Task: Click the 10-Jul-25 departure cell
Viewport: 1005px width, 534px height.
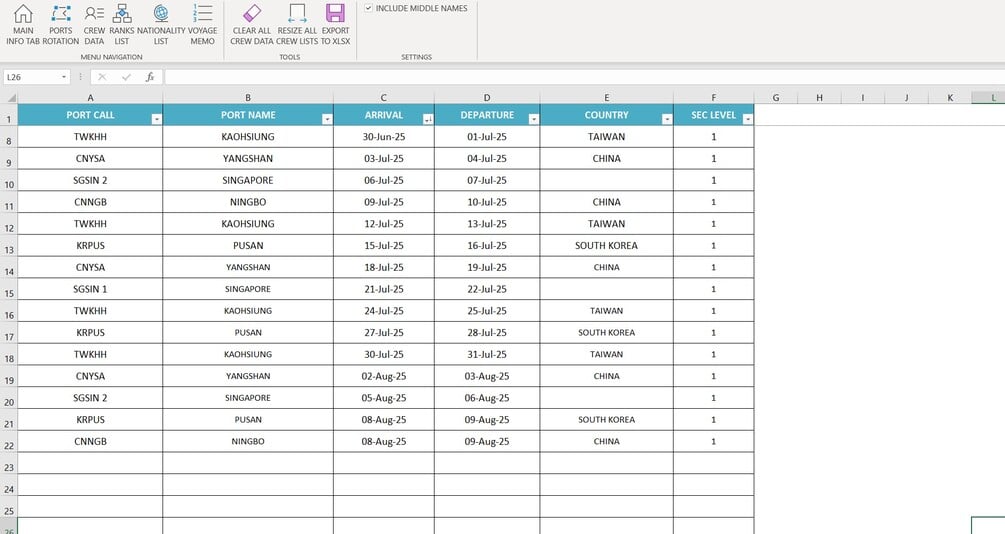Action: 487,202
